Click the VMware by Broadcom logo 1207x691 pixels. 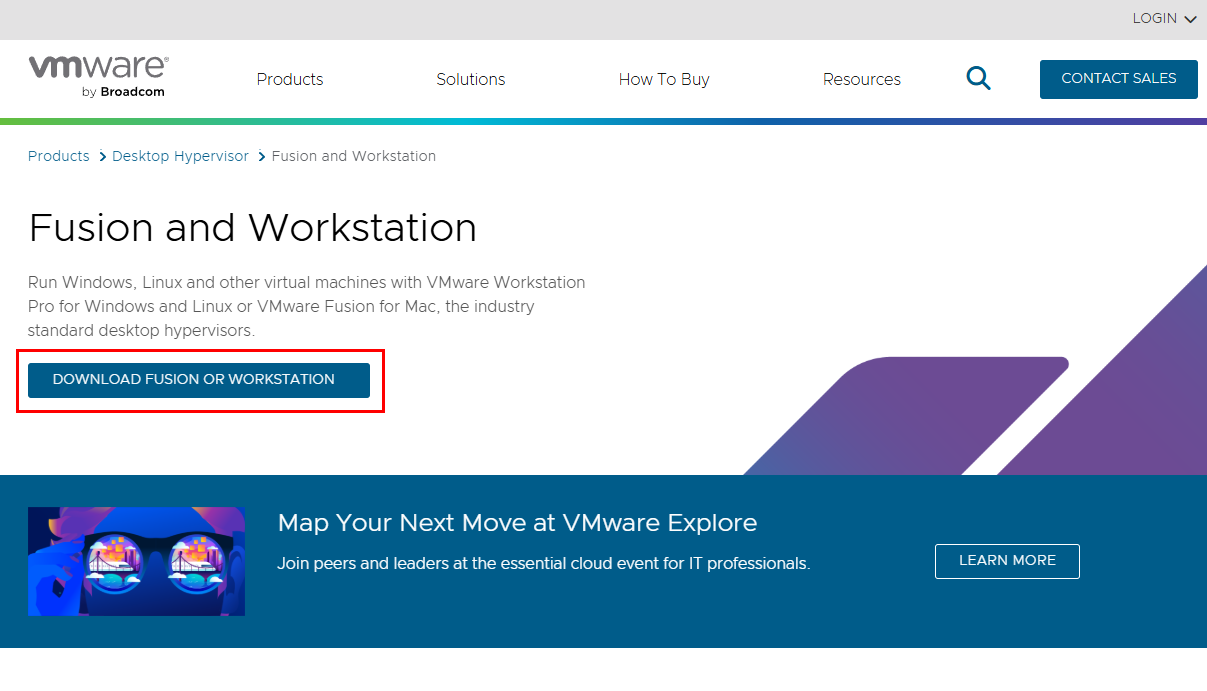click(98, 76)
